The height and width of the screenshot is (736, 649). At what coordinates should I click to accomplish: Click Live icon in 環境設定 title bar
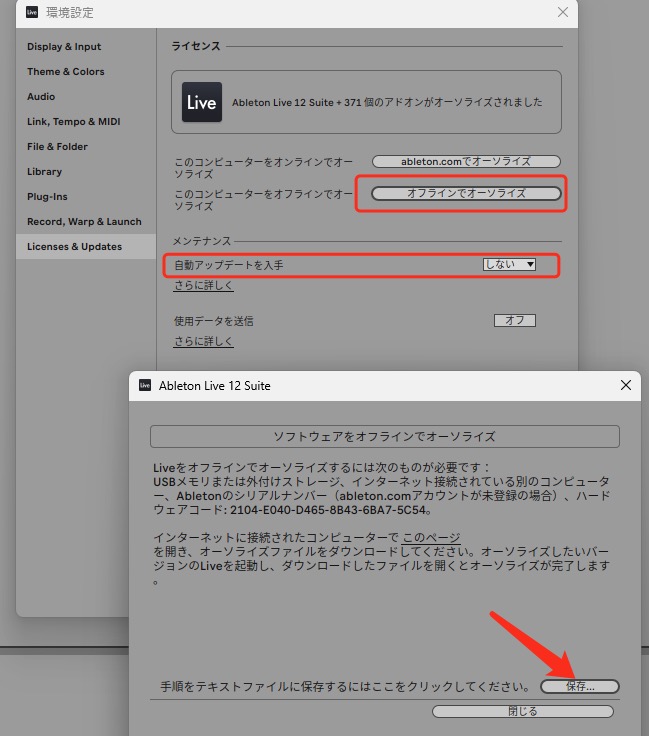point(32,12)
